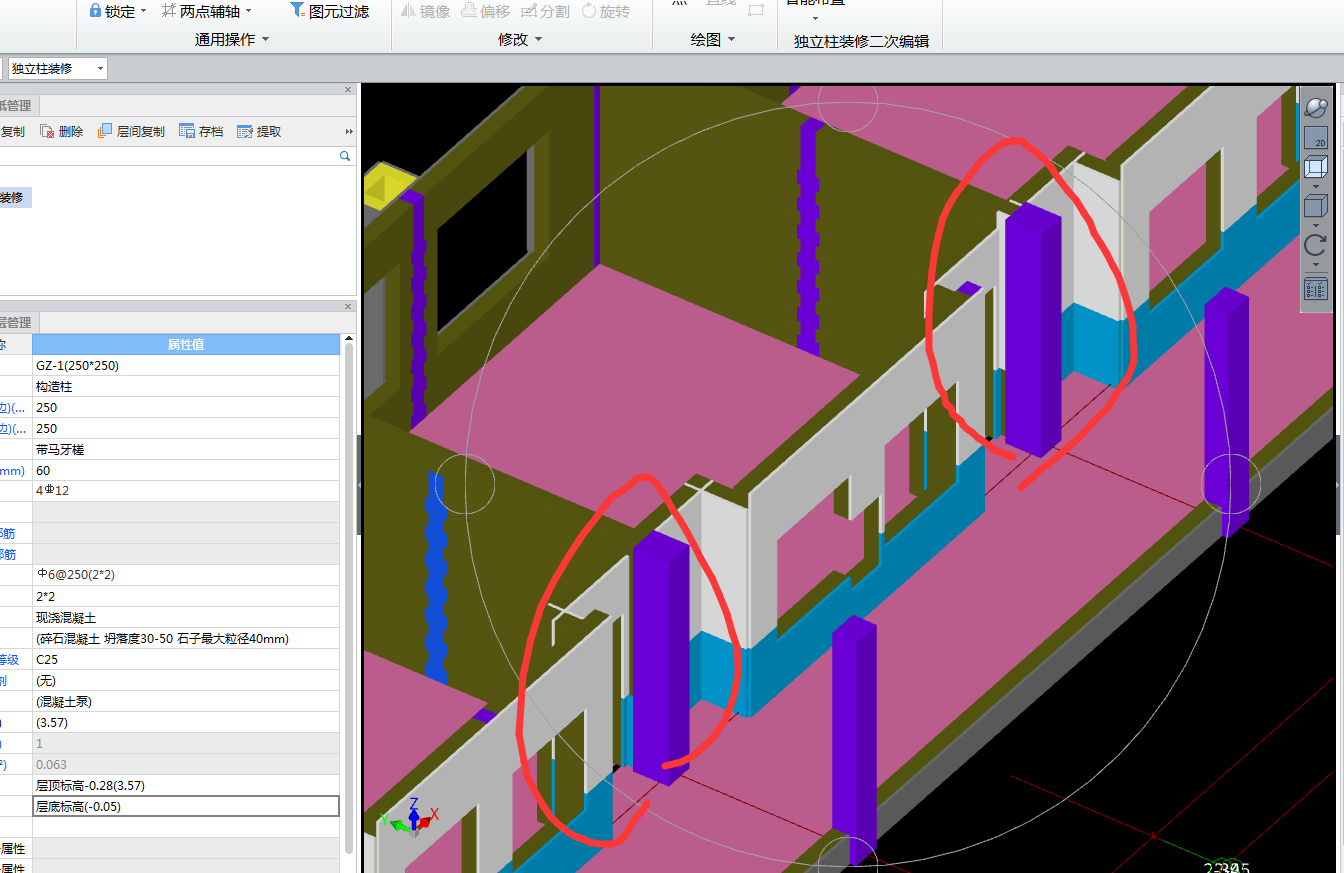The height and width of the screenshot is (873, 1344).
Task: Open the 独立柱装修 component combo box
Action: tap(57, 68)
